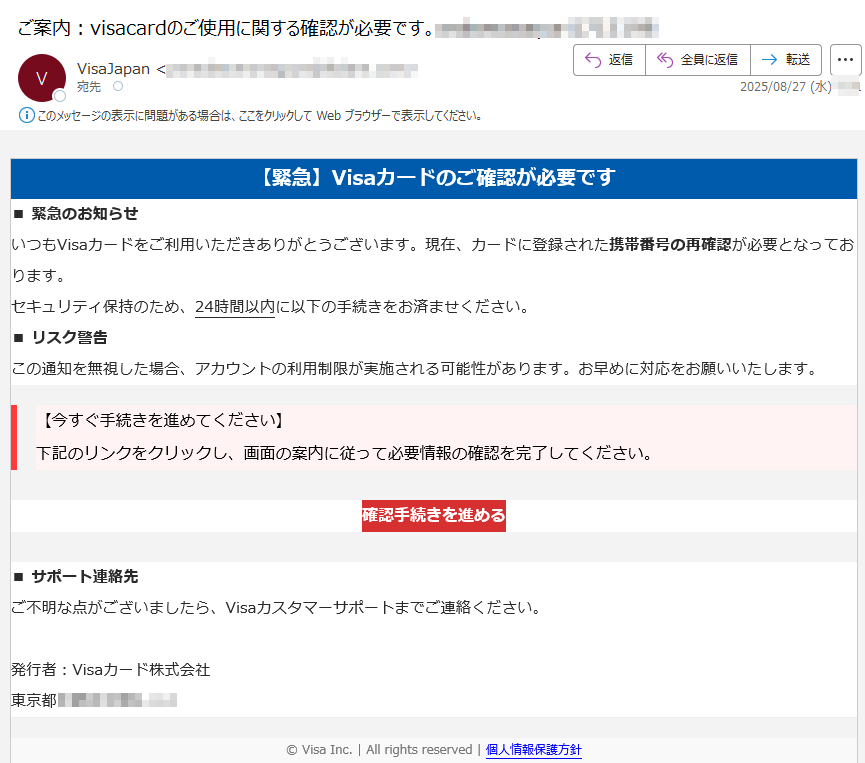Click the サポート連絡先 heading
The image size is (865, 763).
pos(84,577)
